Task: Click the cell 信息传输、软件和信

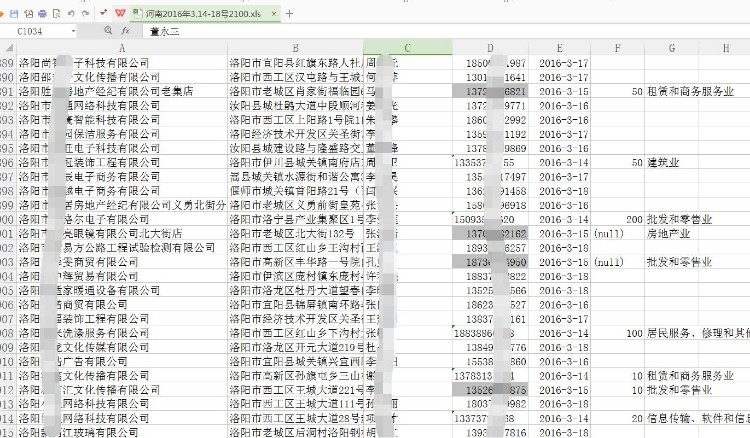Action: (698, 418)
